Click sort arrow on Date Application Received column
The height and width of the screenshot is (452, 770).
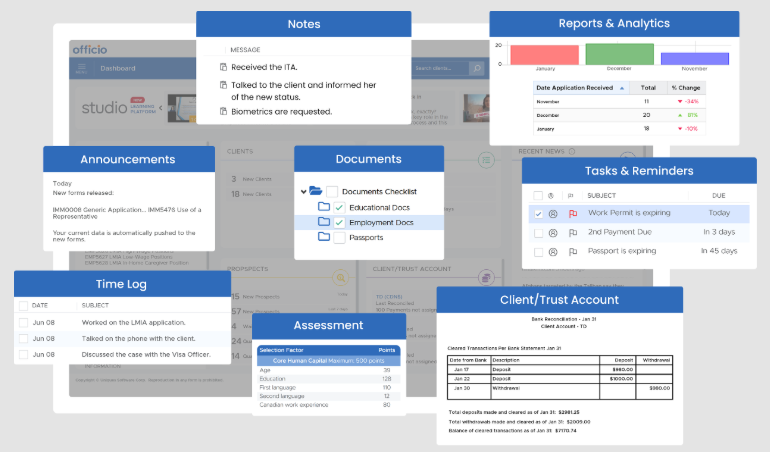(622, 88)
